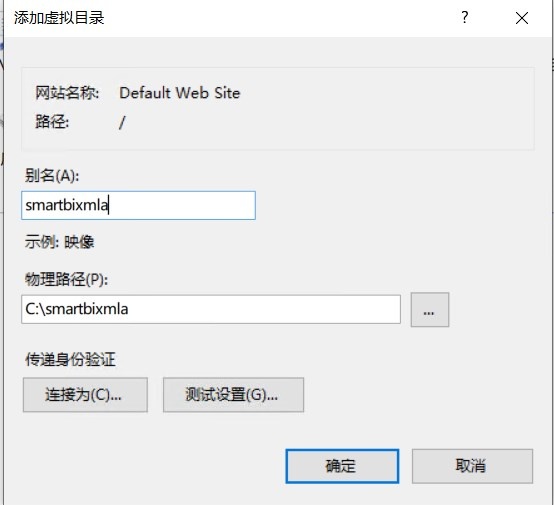
Task: Click the Default Web Site name text
Action: click(x=180, y=93)
